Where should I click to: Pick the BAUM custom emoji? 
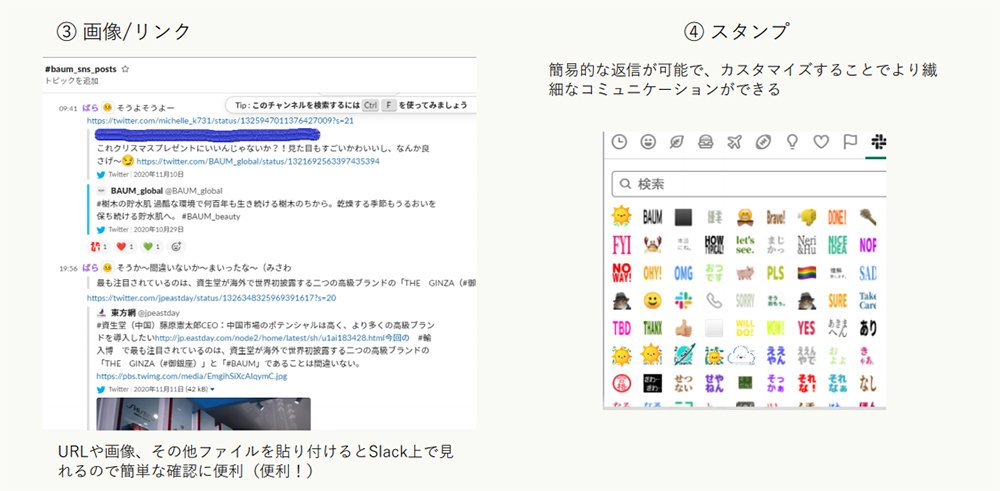[x=652, y=217]
